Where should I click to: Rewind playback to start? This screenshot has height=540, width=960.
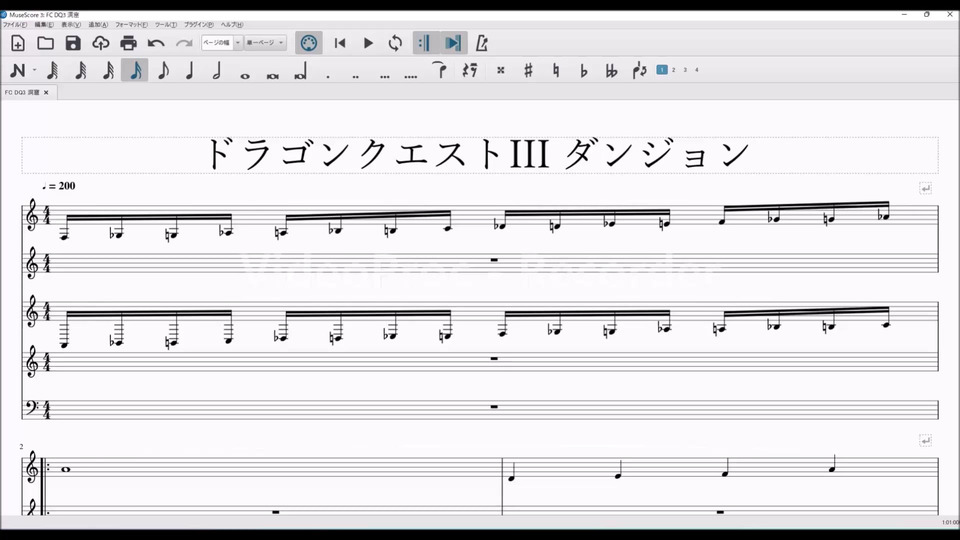coord(340,43)
